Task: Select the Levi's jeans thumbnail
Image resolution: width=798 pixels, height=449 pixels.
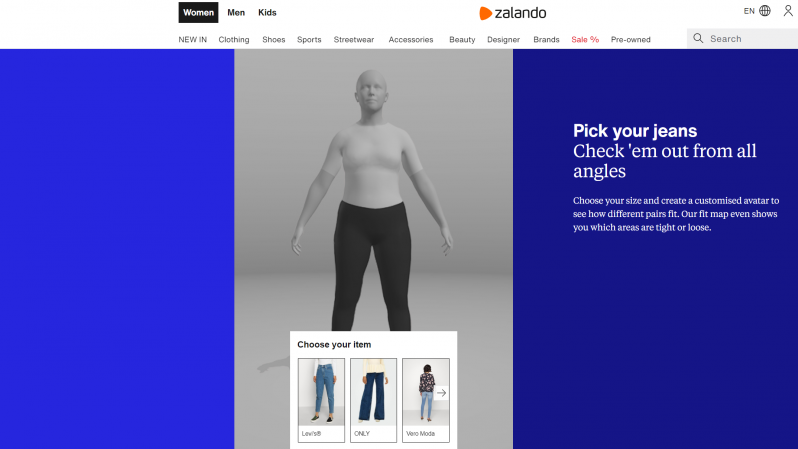Action: [321, 400]
